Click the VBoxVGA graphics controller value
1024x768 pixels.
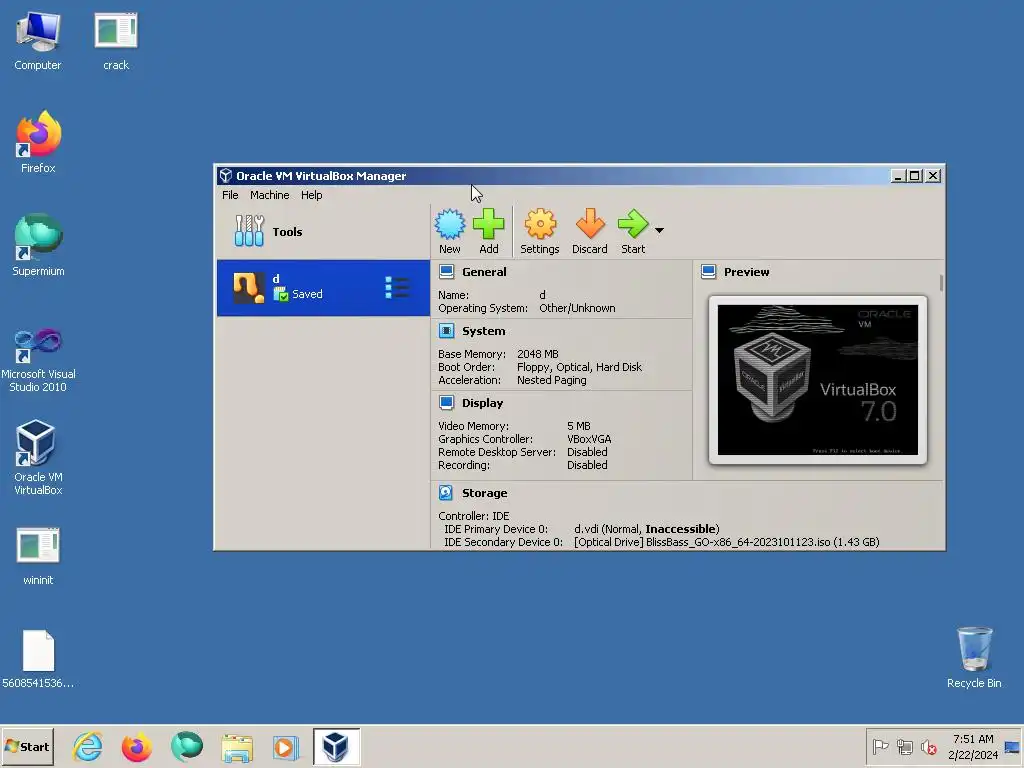(x=589, y=439)
